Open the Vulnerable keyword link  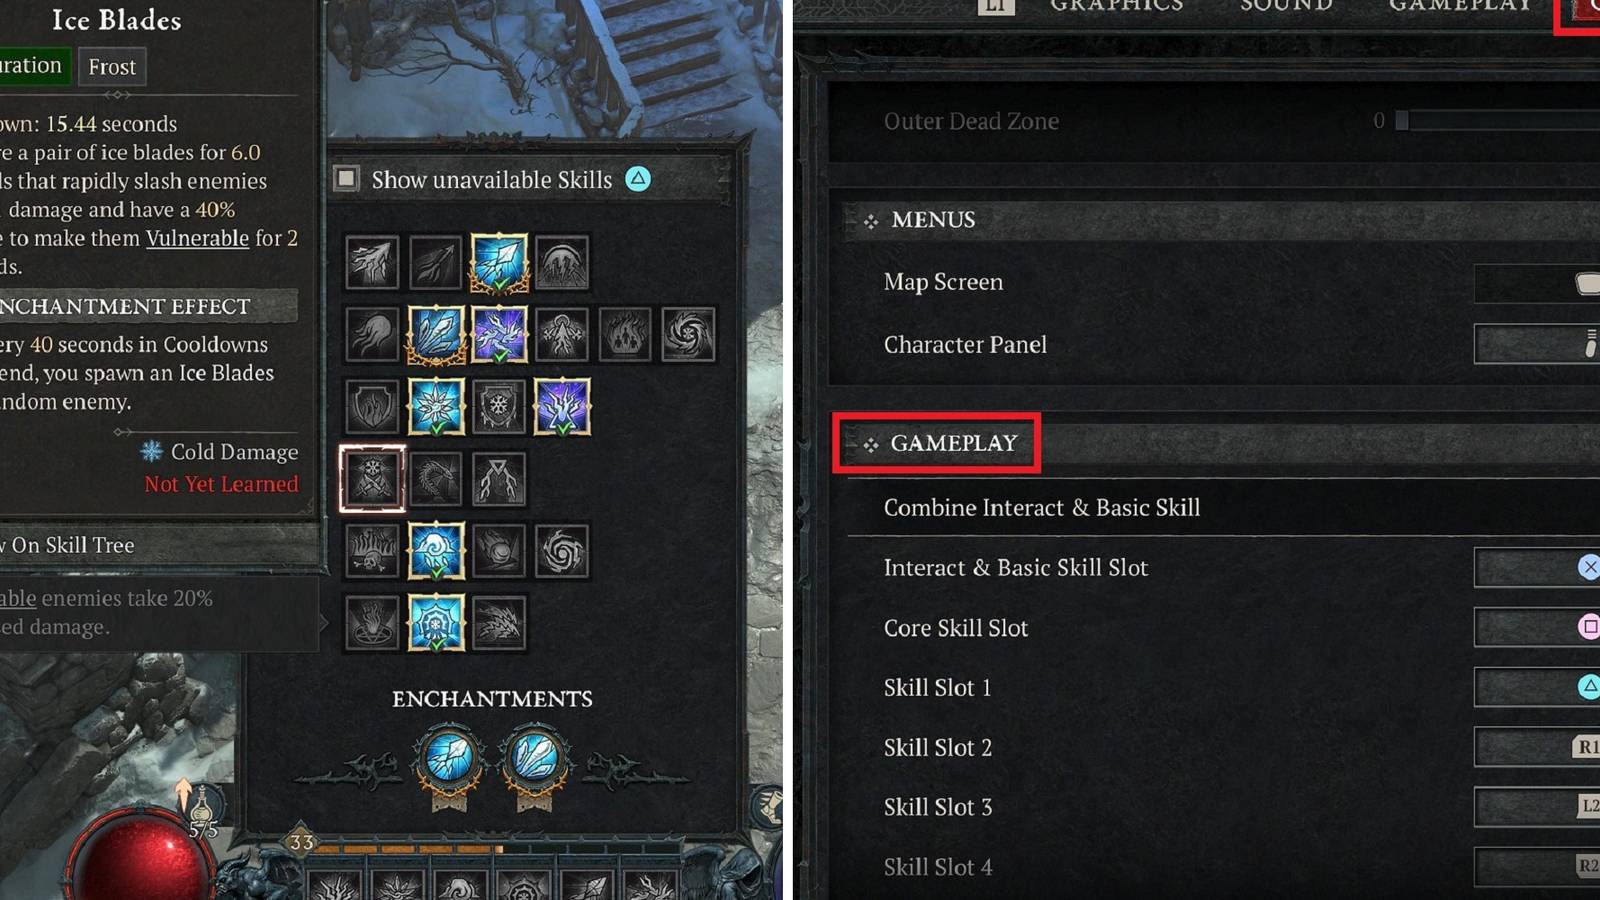click(x=197, y=238)
